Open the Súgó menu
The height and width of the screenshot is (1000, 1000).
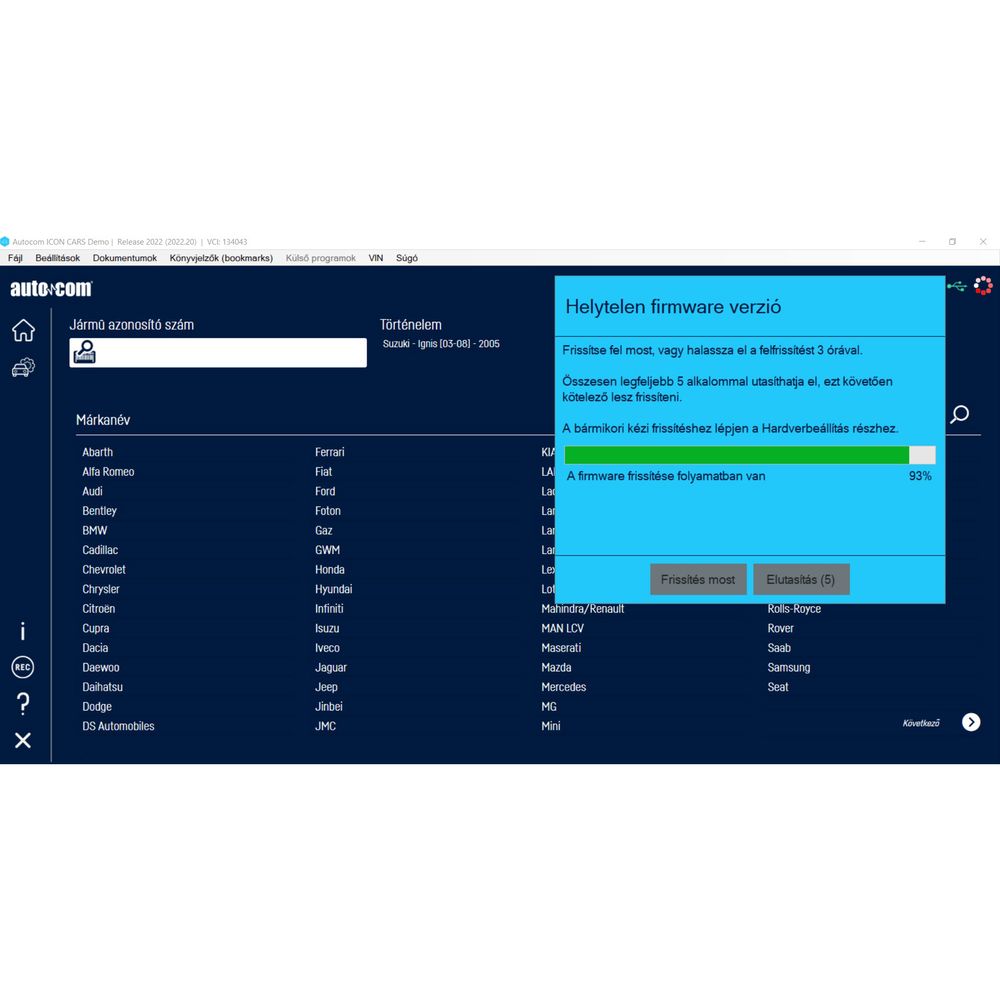pos(407,258)
